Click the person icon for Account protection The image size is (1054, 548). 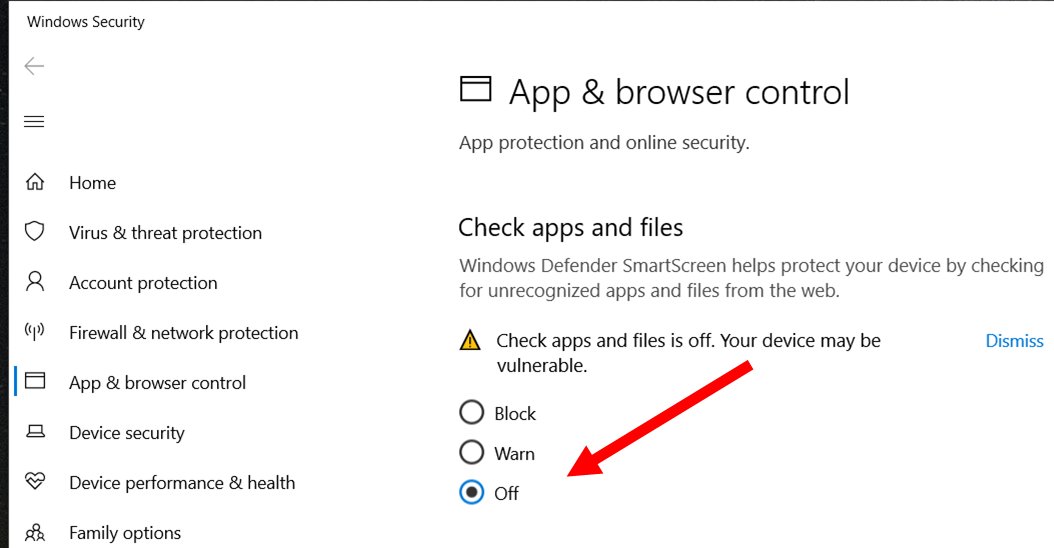coord(35,282)
